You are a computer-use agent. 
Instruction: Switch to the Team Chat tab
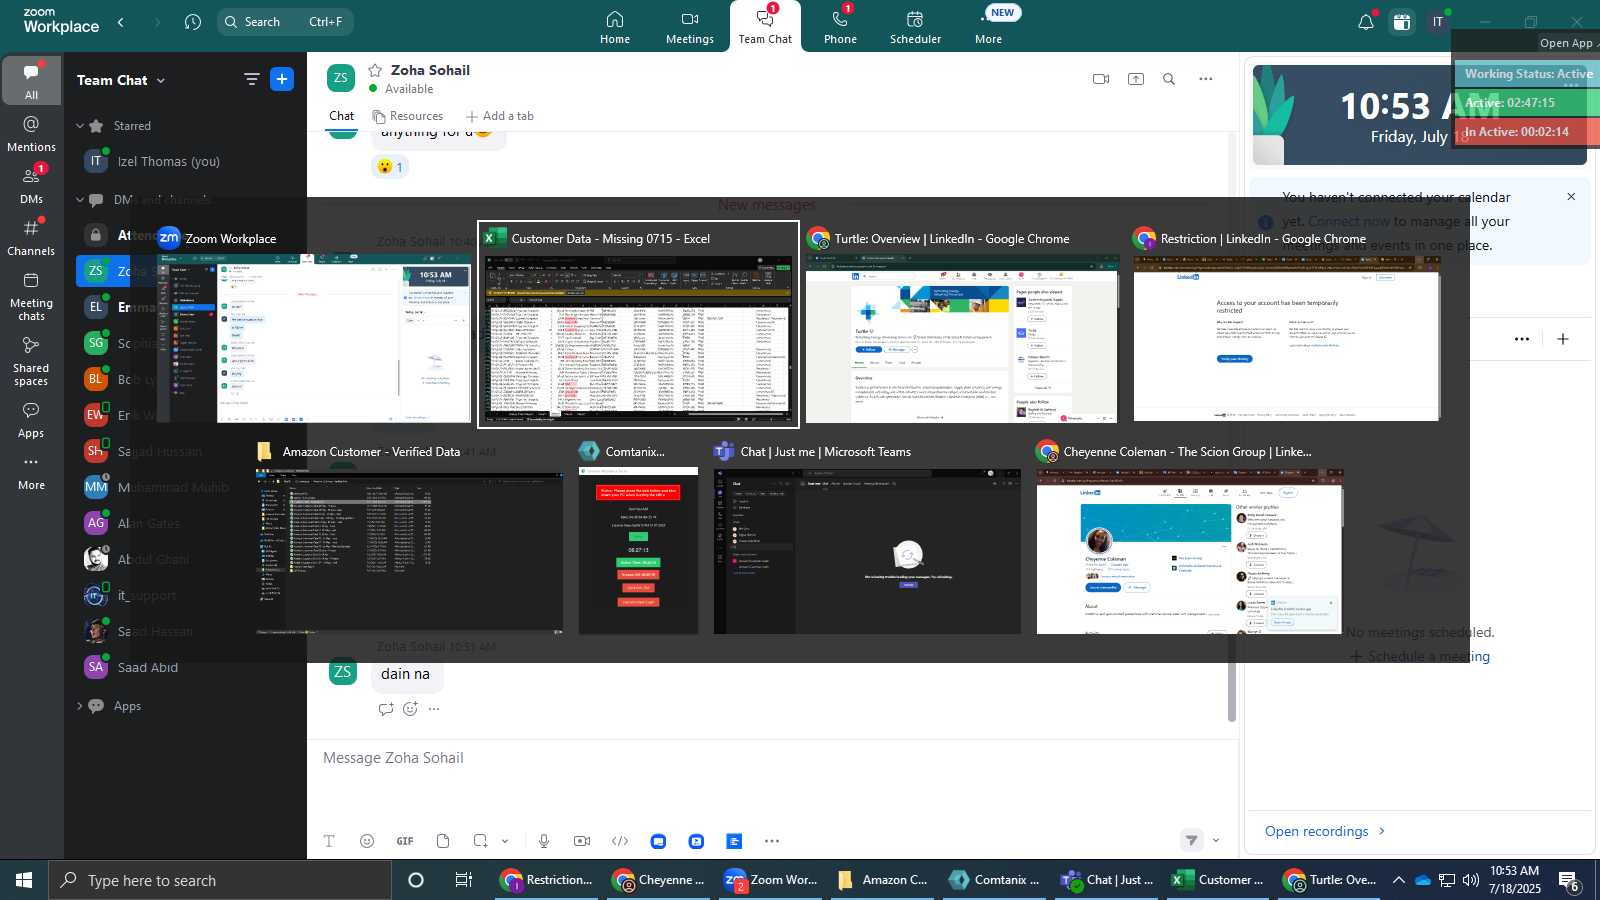coord(765,27)
